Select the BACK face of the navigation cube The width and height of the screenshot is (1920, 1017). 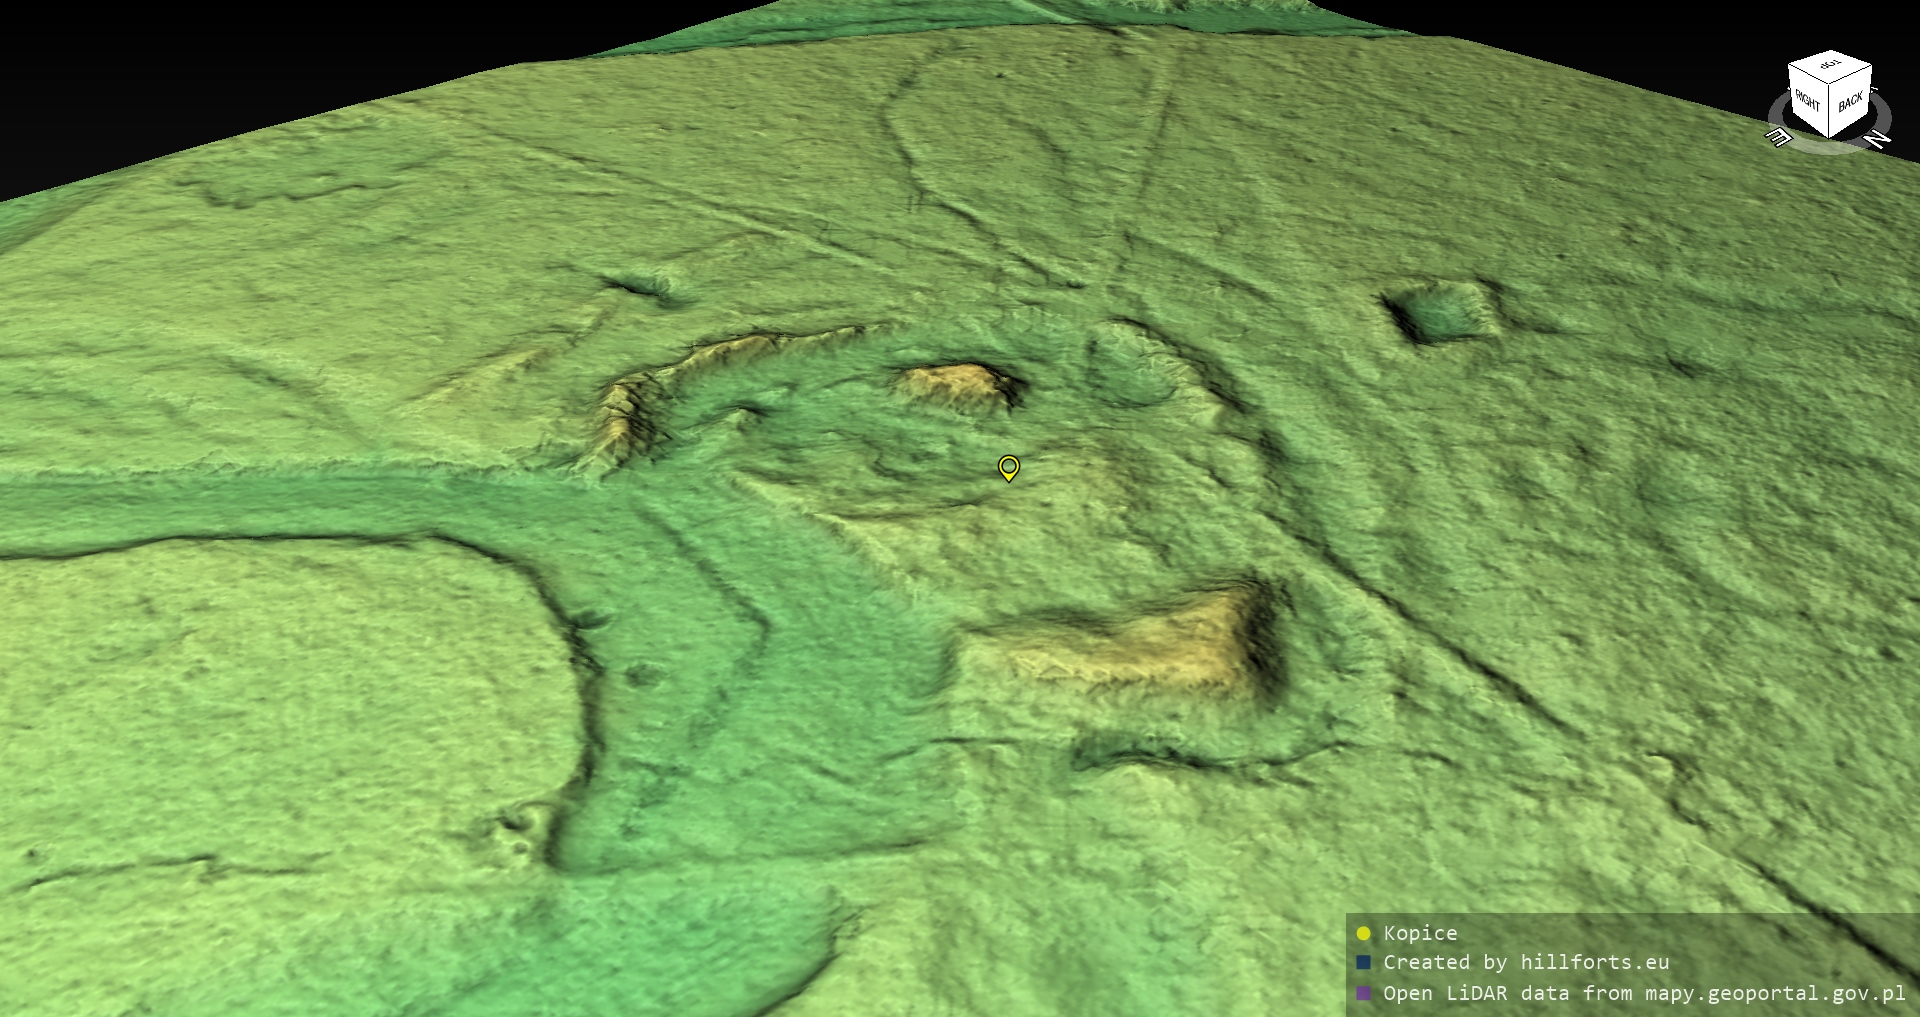point(1850,102)
